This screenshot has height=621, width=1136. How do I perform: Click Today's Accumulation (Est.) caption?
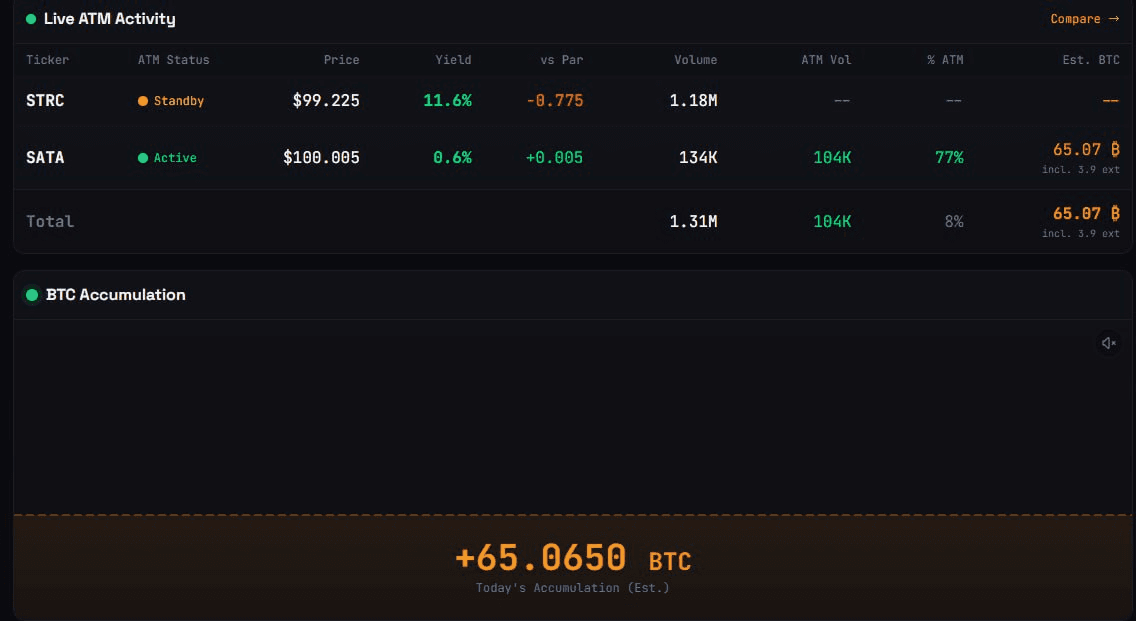(x=572, y=588)
